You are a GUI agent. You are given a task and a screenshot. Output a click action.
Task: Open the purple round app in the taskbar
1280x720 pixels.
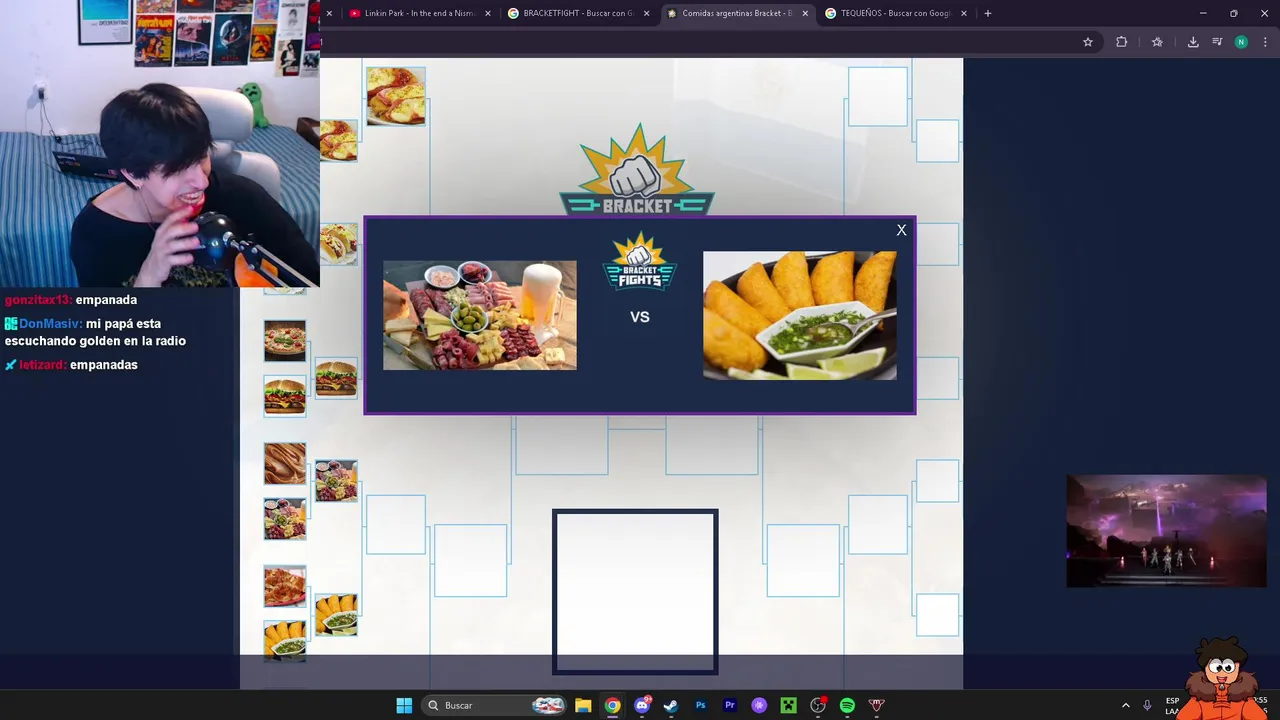(759, 705)
